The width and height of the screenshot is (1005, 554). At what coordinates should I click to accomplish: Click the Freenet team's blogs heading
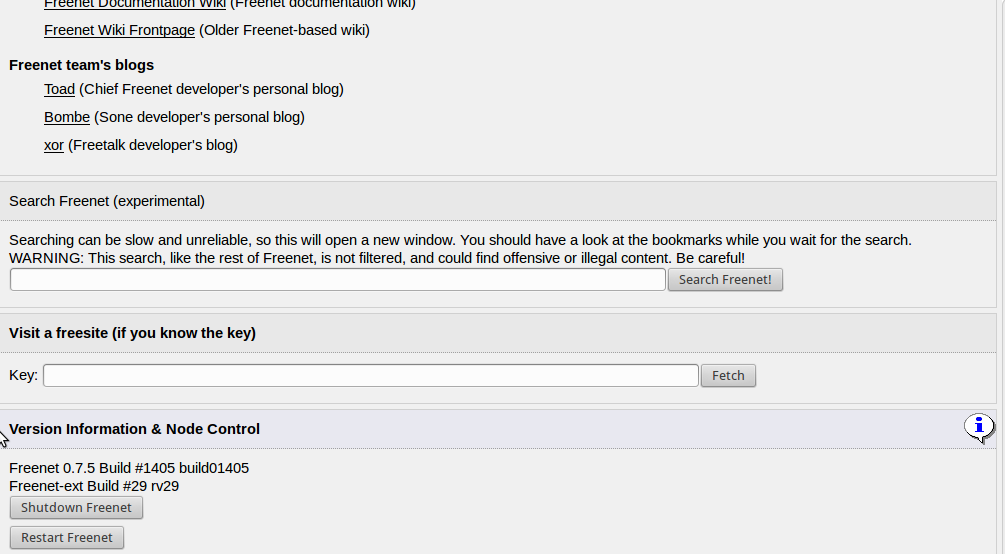[x=81, y=65]
